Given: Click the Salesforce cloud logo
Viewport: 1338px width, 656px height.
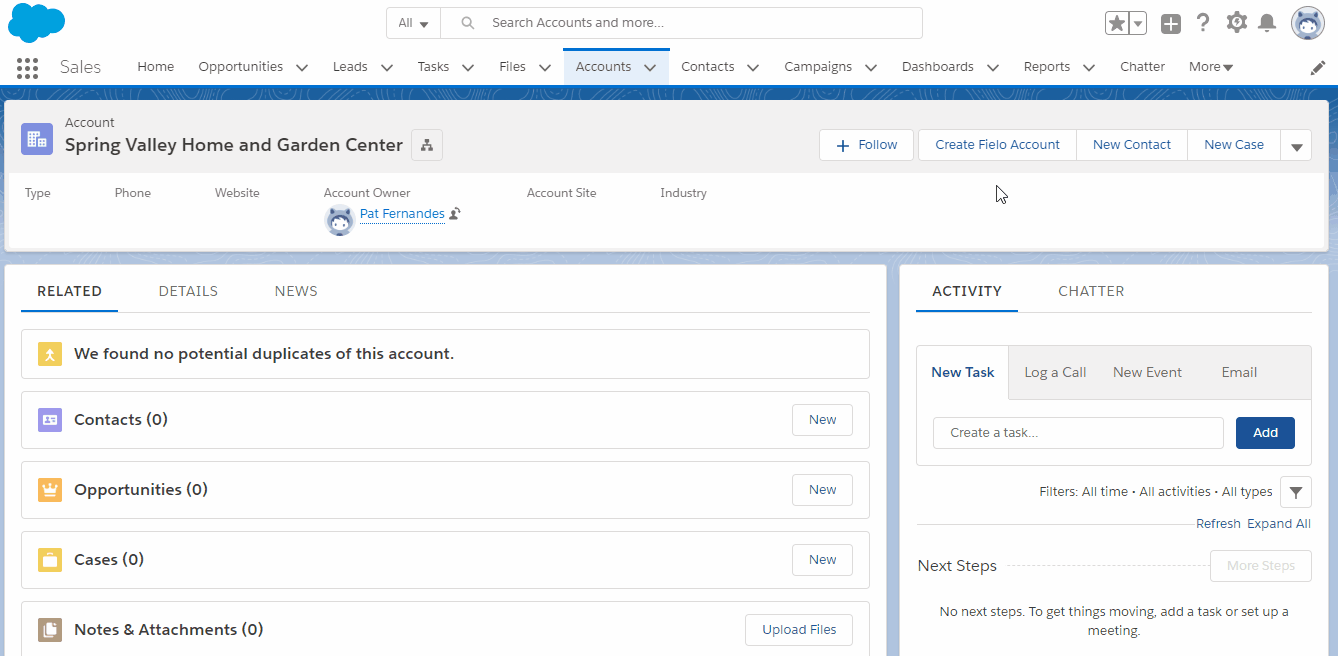Looking at the screenshot, I should (x=36, y=22).
